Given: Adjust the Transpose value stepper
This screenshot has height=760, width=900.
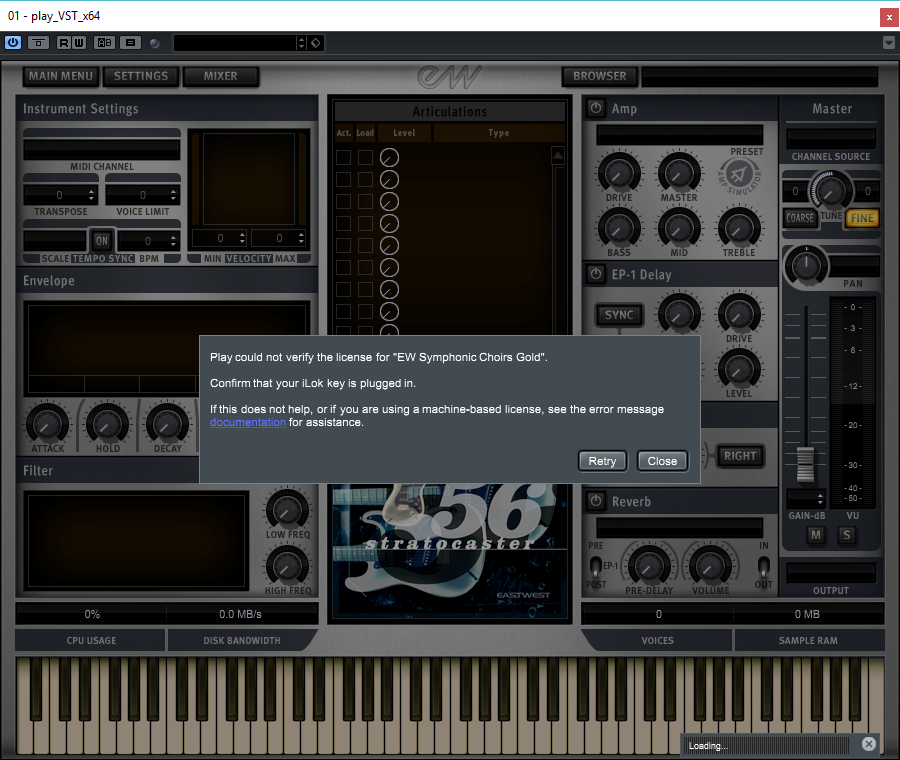Looking at the screenshot, I should (92, 195).
